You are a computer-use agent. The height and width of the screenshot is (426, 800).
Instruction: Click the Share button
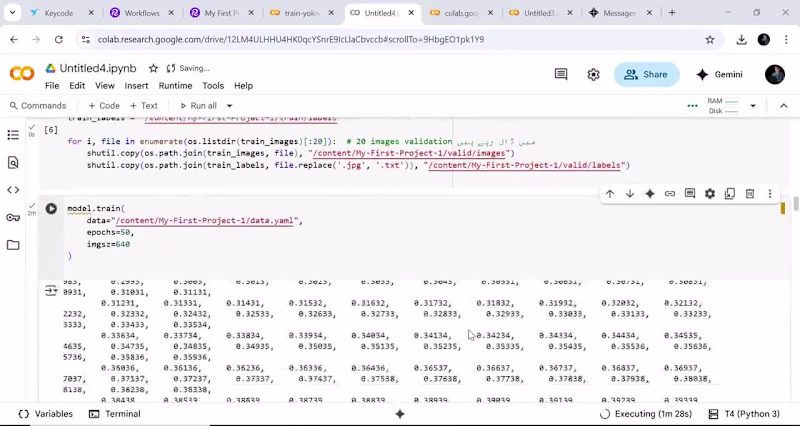(x=646, y=74)
